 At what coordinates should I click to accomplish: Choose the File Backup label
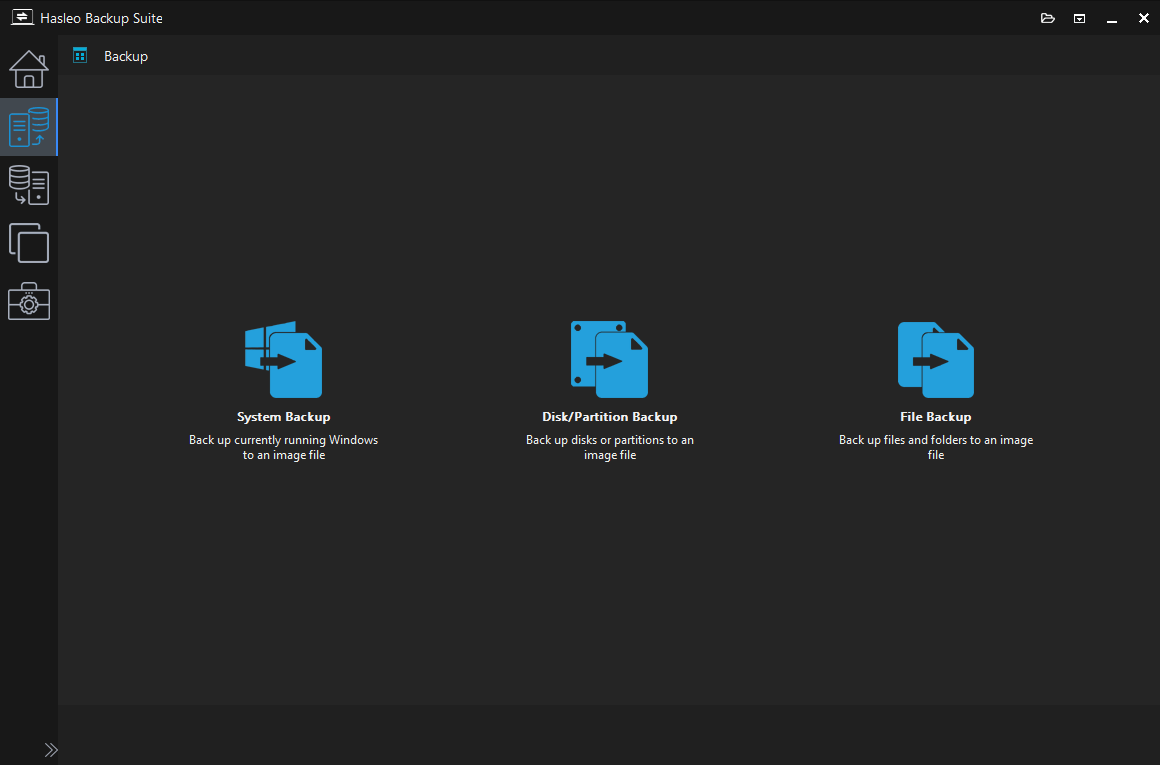tap(936, 417)
